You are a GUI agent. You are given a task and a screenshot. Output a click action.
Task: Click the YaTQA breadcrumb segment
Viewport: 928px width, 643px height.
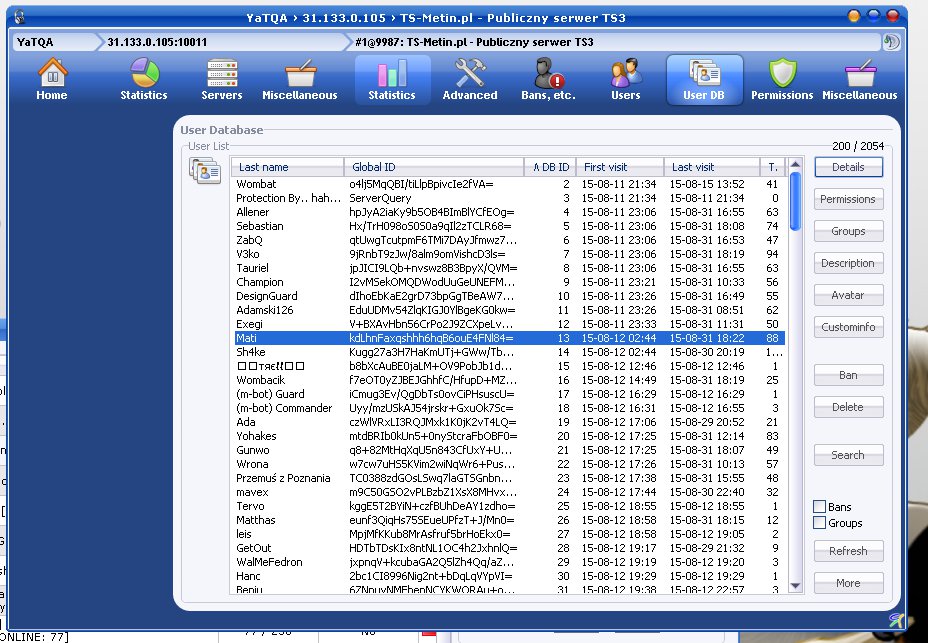click(53, 42)
